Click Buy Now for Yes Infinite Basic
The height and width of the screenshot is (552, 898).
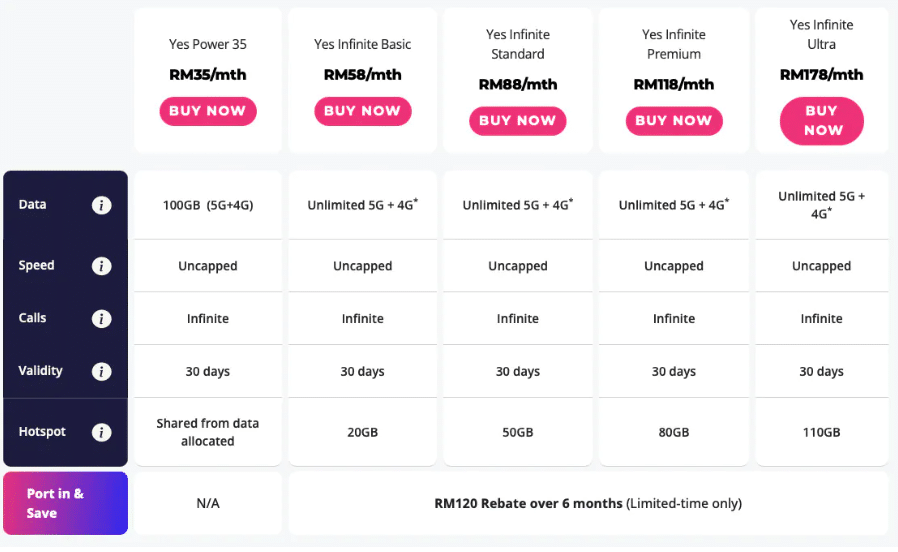[x=363, y=111]
